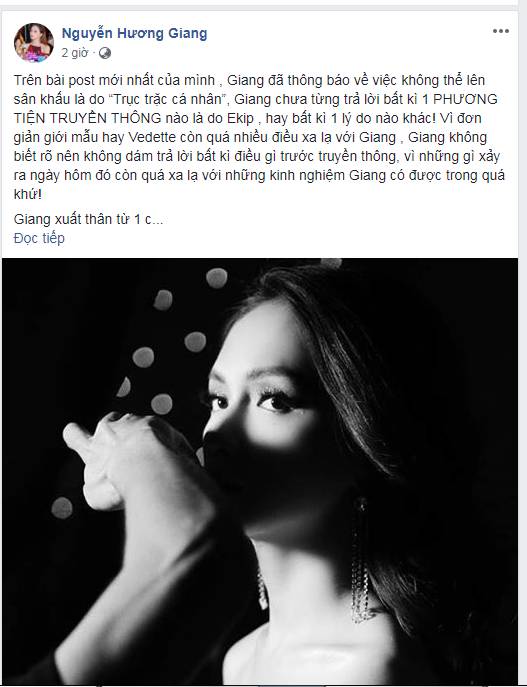Viewport: 527px width, 687px height.
Task: Open the black-and-white portrait photo
Action: (x=260, y=471)
